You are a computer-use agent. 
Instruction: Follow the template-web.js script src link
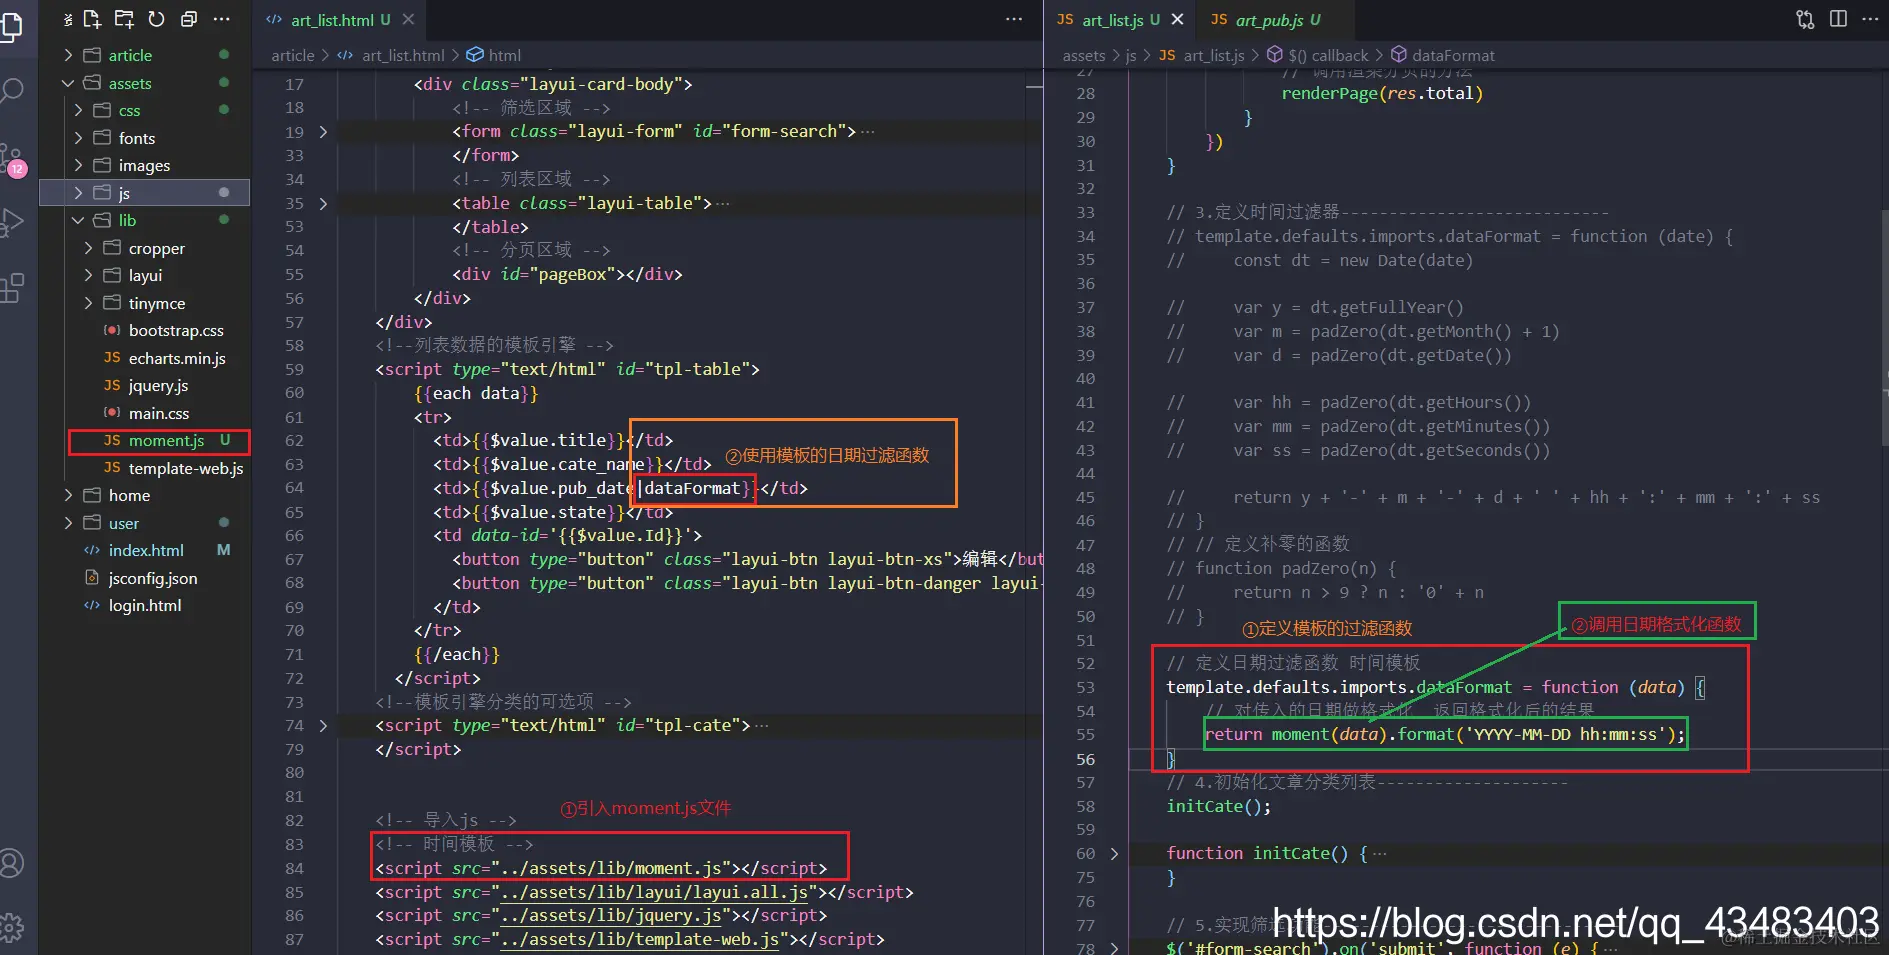pos(640,939)
